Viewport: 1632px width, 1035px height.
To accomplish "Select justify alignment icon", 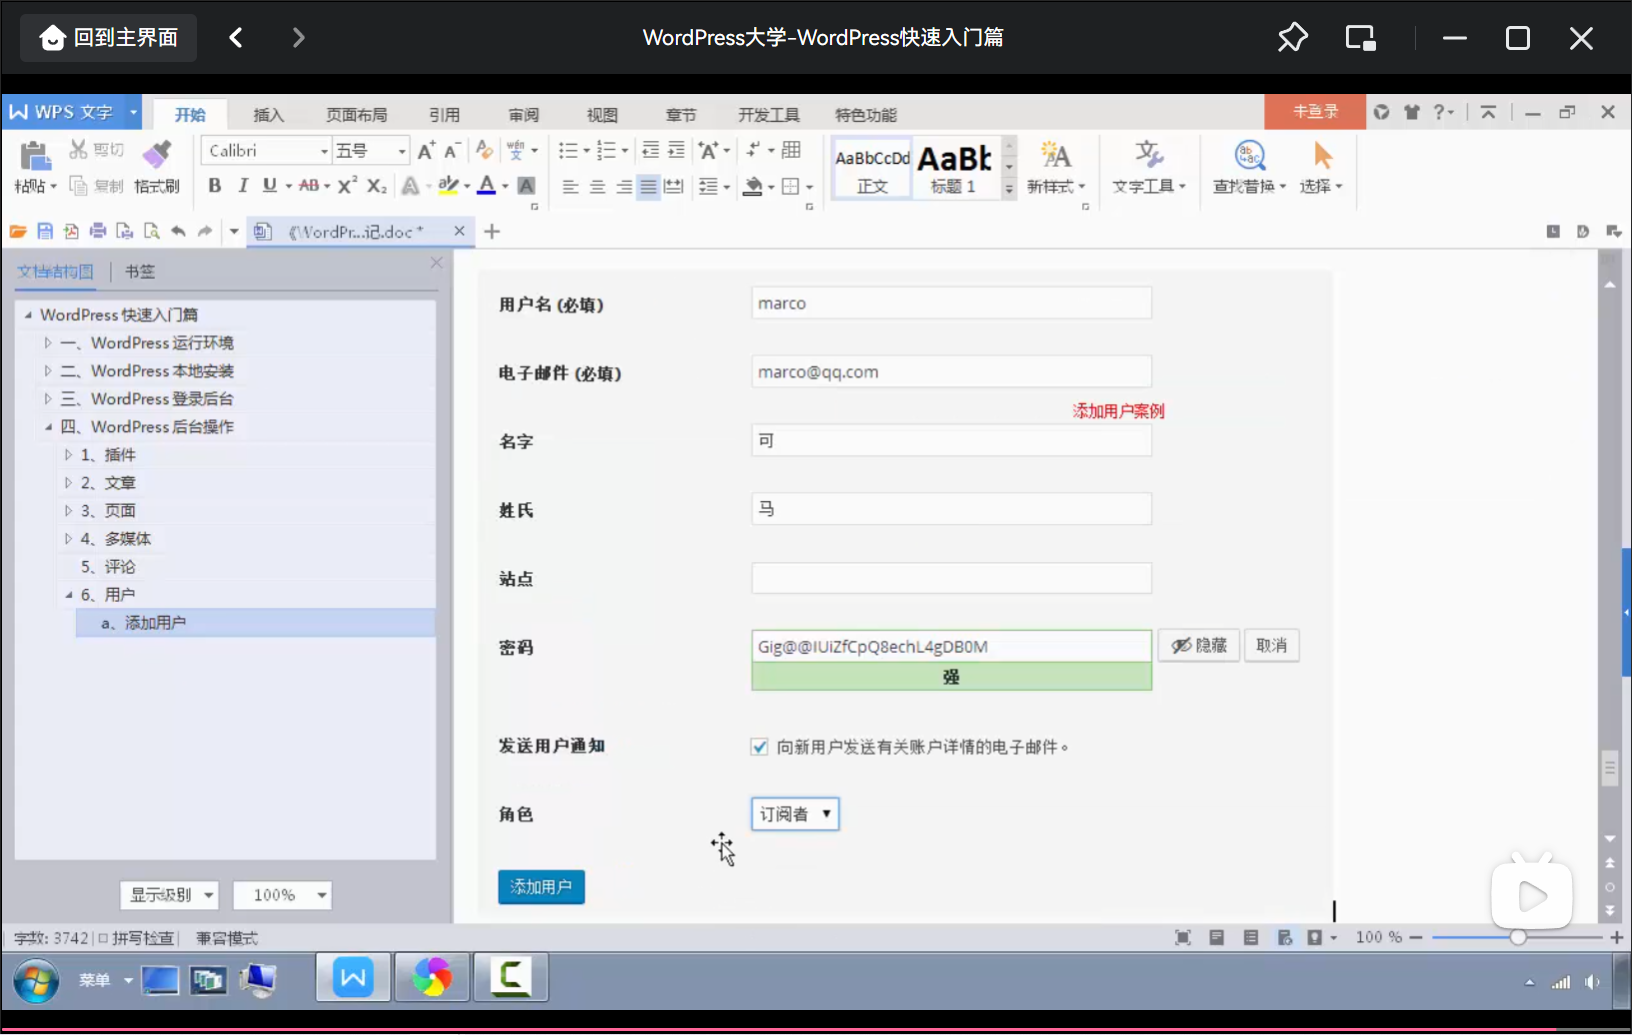I will coord(648,187).
